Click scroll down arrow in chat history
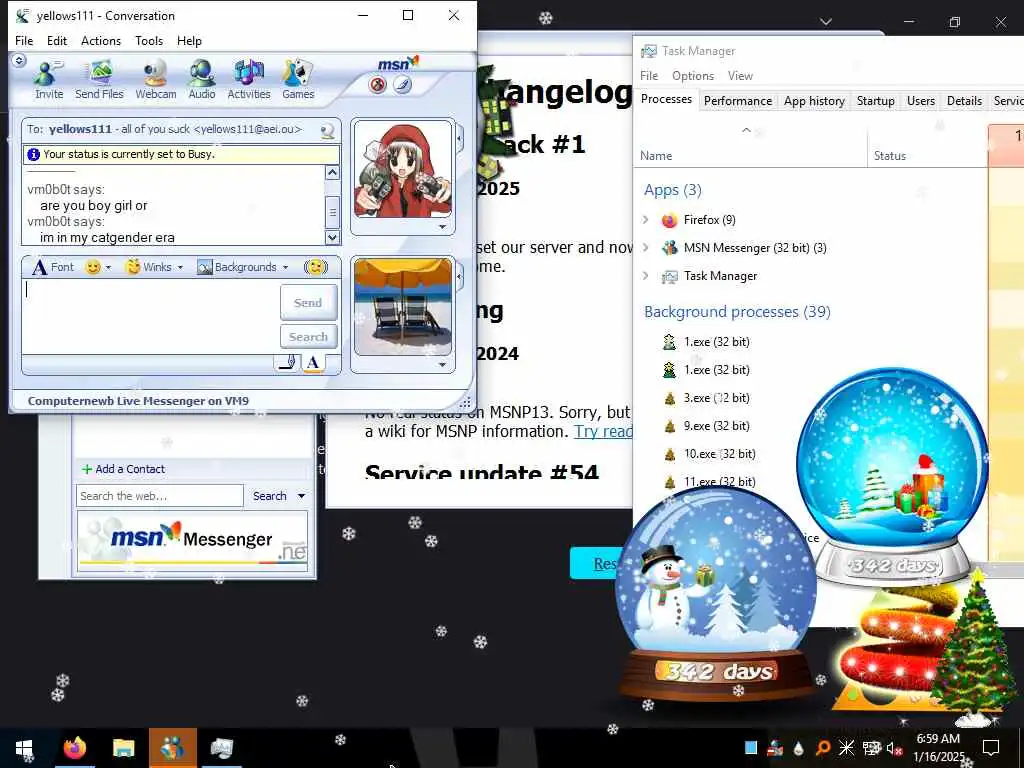Viewport: 1024px width, 768px height. pyautogui.click(x=332, y=237)
